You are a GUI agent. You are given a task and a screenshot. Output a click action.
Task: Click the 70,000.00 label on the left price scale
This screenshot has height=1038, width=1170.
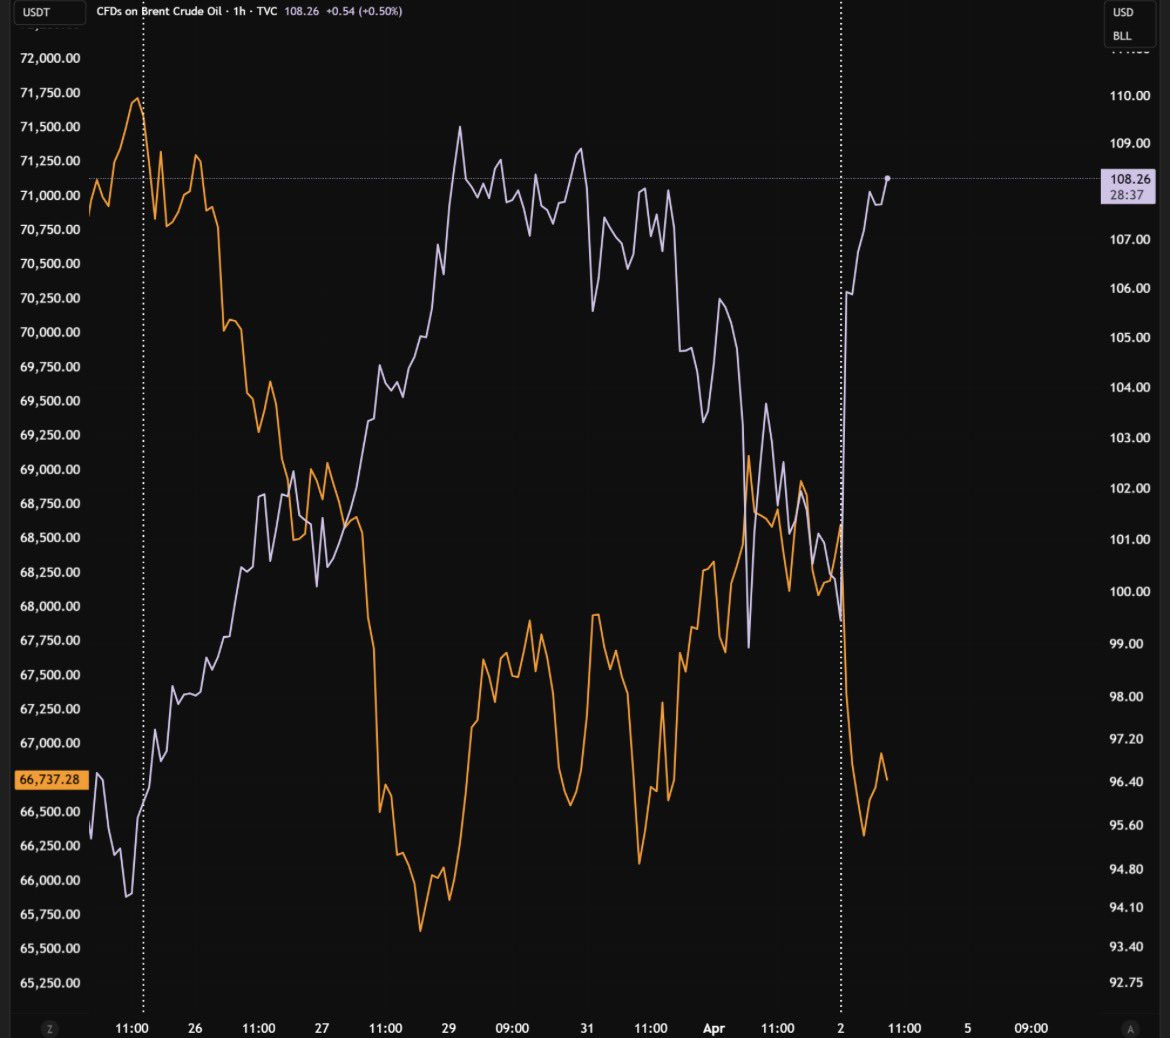pyautogui.click(x=50, y=332)
